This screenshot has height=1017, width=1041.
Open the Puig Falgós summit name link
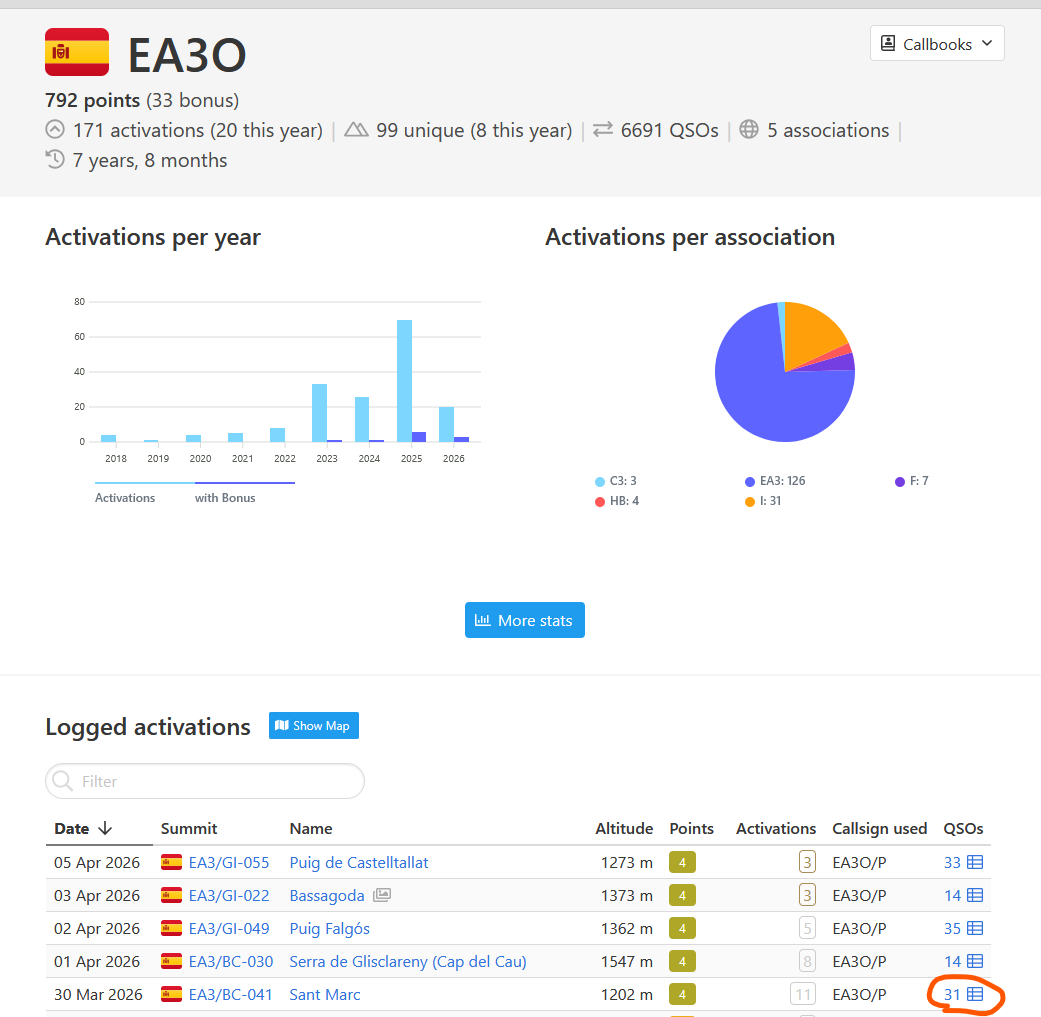click(329, 928)
